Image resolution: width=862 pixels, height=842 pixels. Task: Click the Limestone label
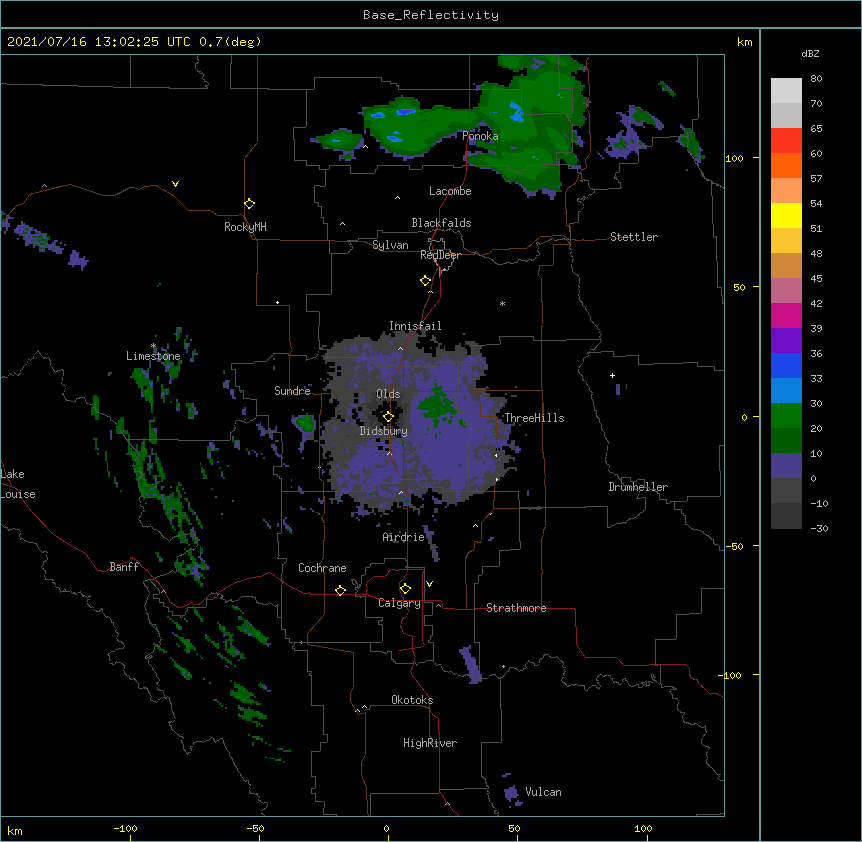click(153, 356)
